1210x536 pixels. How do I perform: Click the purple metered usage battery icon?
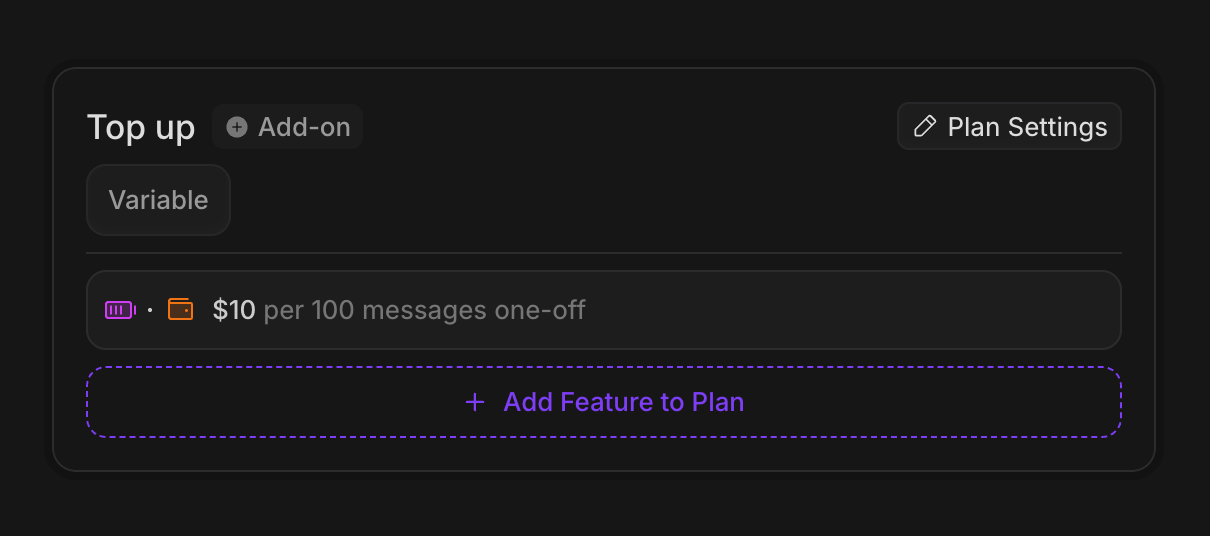point(120,310)
